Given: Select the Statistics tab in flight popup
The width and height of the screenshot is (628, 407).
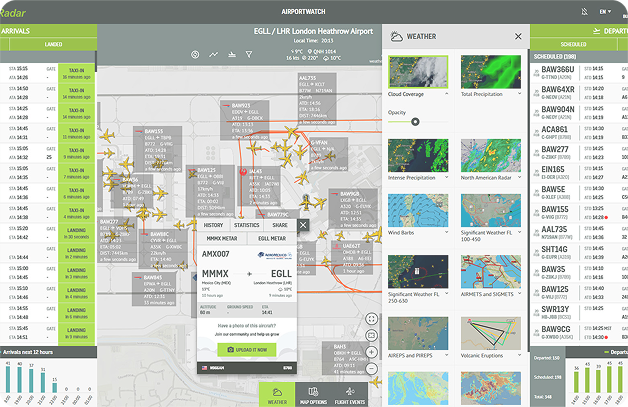Looking at the screenshot, I should (247, 226).
